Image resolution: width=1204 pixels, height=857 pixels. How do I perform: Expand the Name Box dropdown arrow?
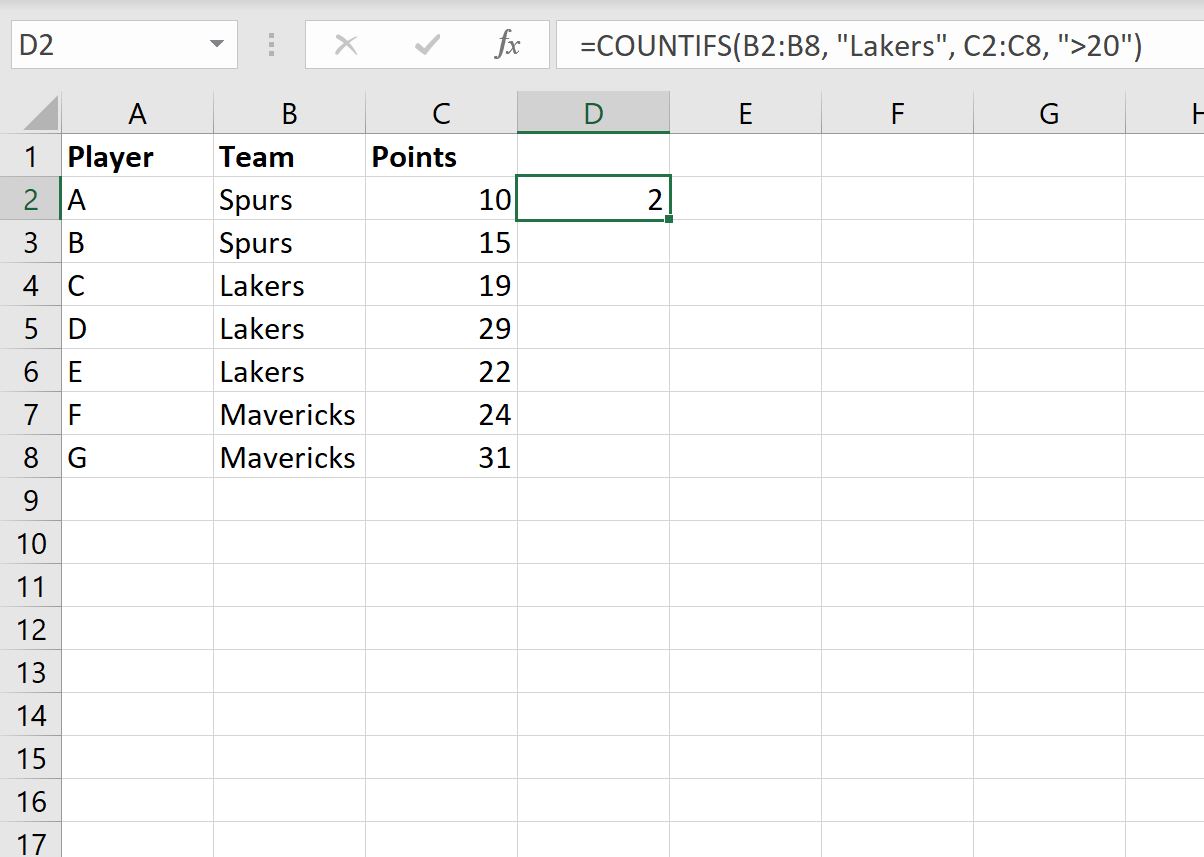(x=217, y=45)
